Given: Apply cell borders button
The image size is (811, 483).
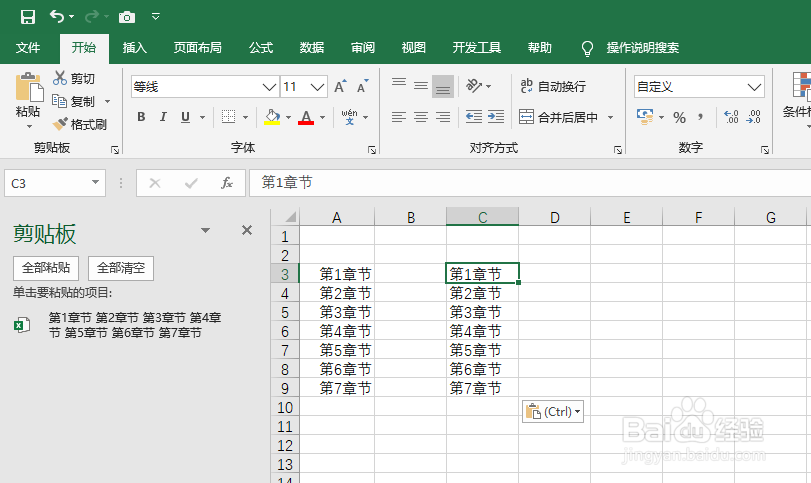Looking at the screenshot, I should tap(228, 117).
